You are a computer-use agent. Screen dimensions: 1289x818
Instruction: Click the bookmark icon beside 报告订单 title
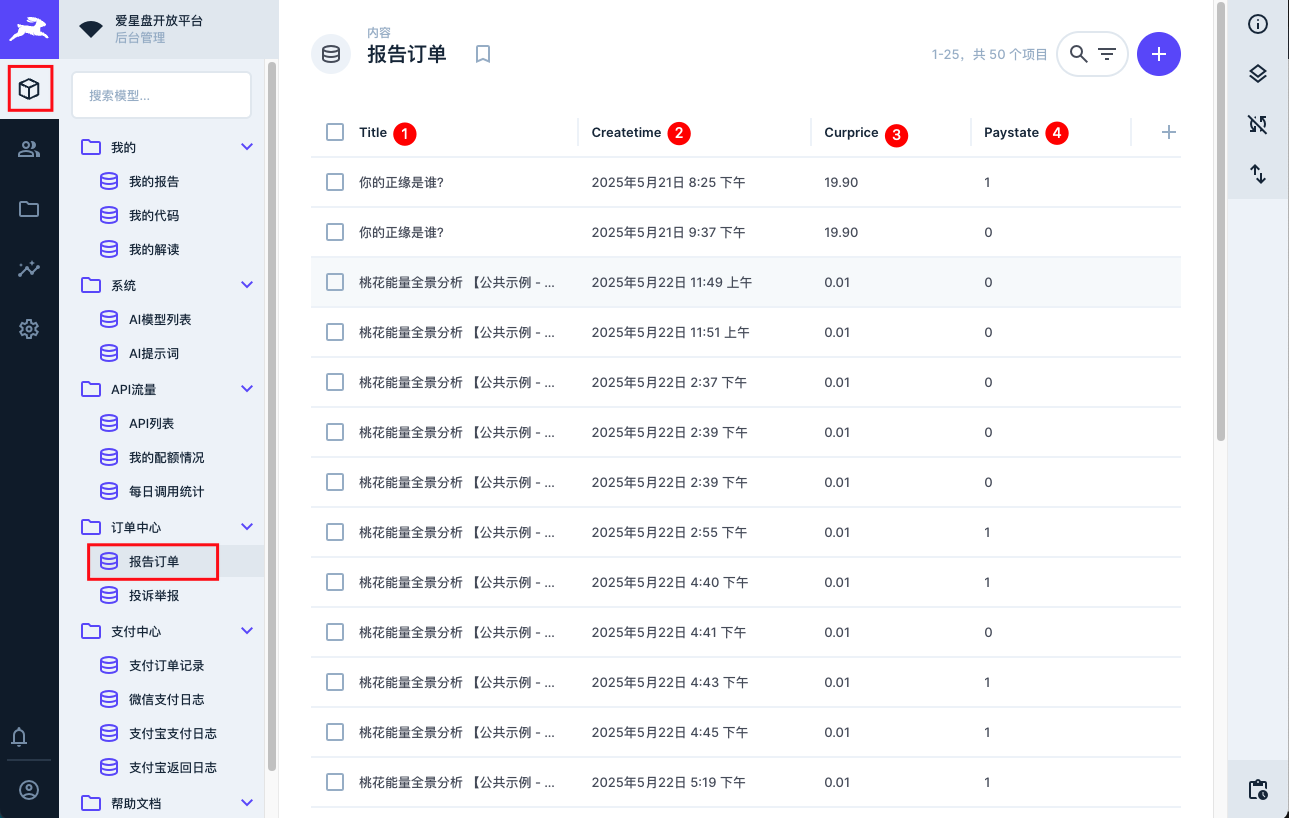(483, 54)
